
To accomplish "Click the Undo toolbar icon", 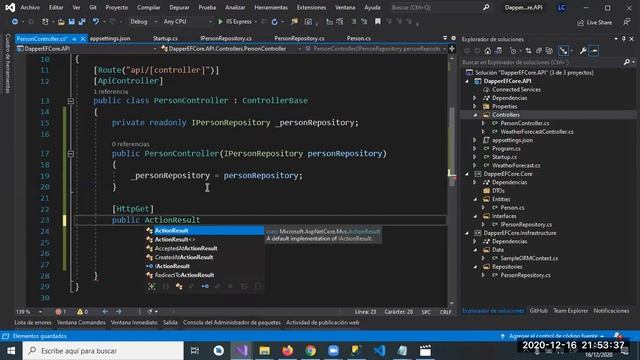I will click(95, 22).
